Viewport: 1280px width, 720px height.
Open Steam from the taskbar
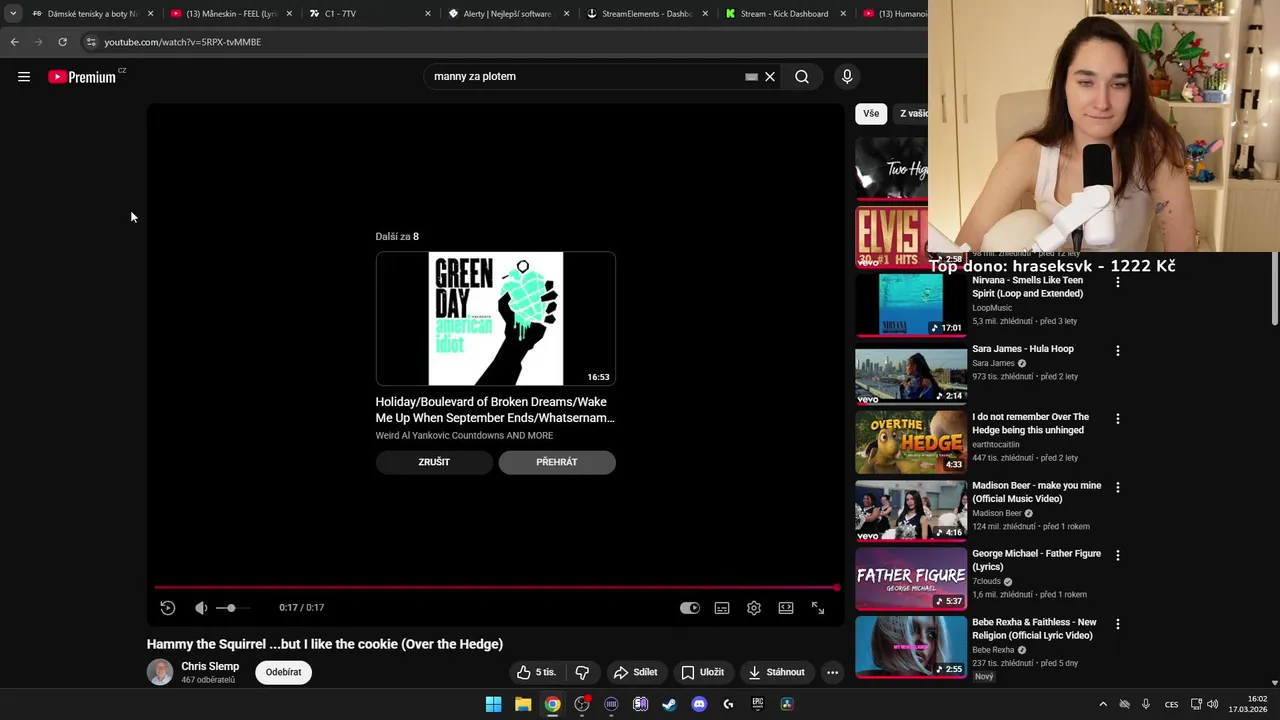coord(669,704)
